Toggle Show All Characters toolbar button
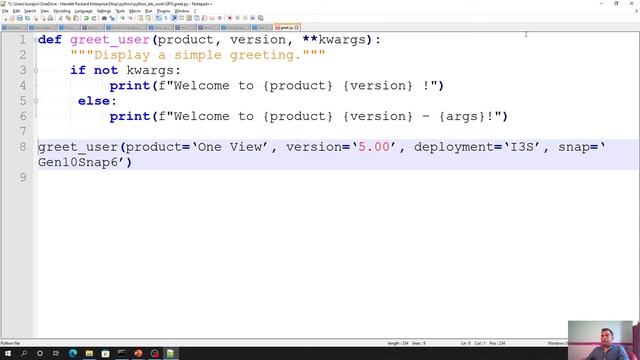The image size is (640, 360). (x=166, y=18)
